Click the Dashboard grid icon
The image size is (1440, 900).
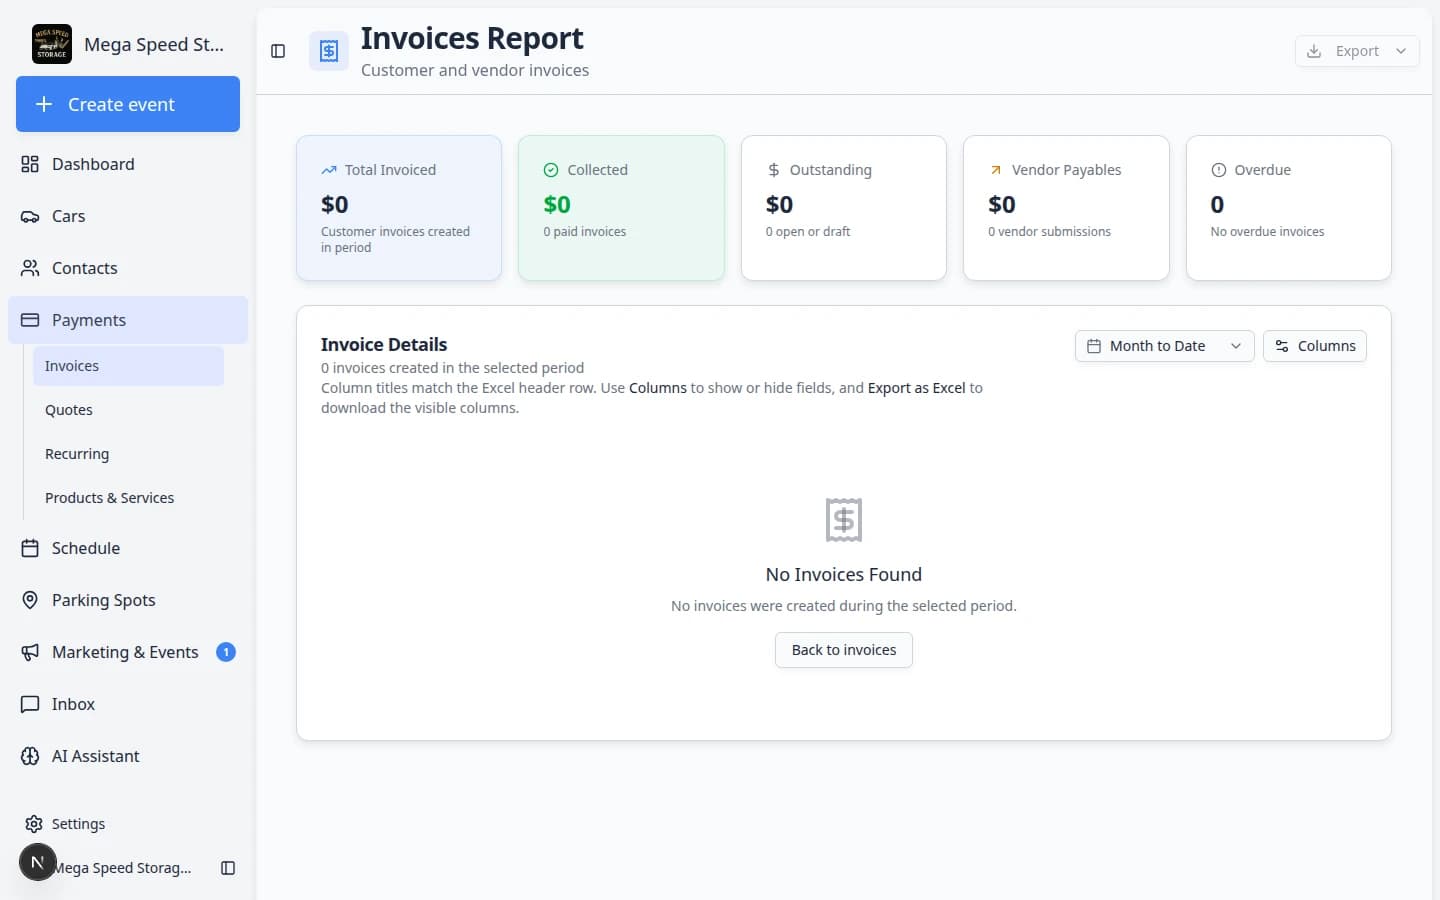point(30,164)
